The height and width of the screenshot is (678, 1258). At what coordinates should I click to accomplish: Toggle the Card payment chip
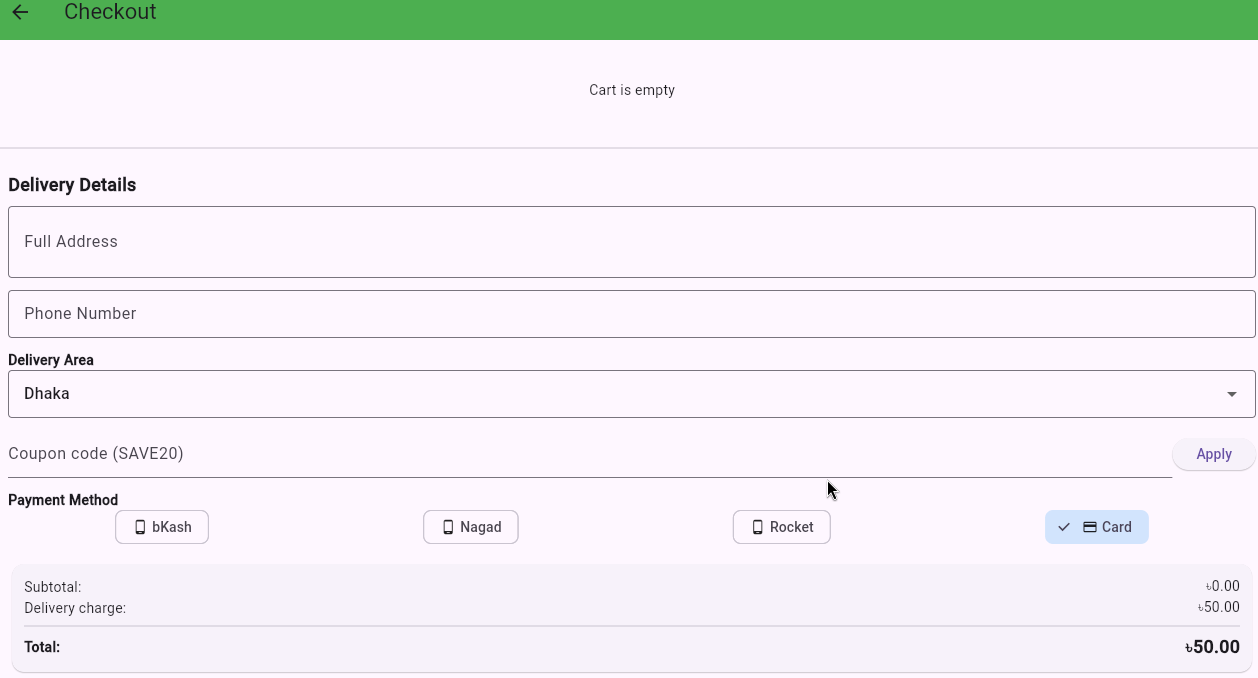(1097, 527)
